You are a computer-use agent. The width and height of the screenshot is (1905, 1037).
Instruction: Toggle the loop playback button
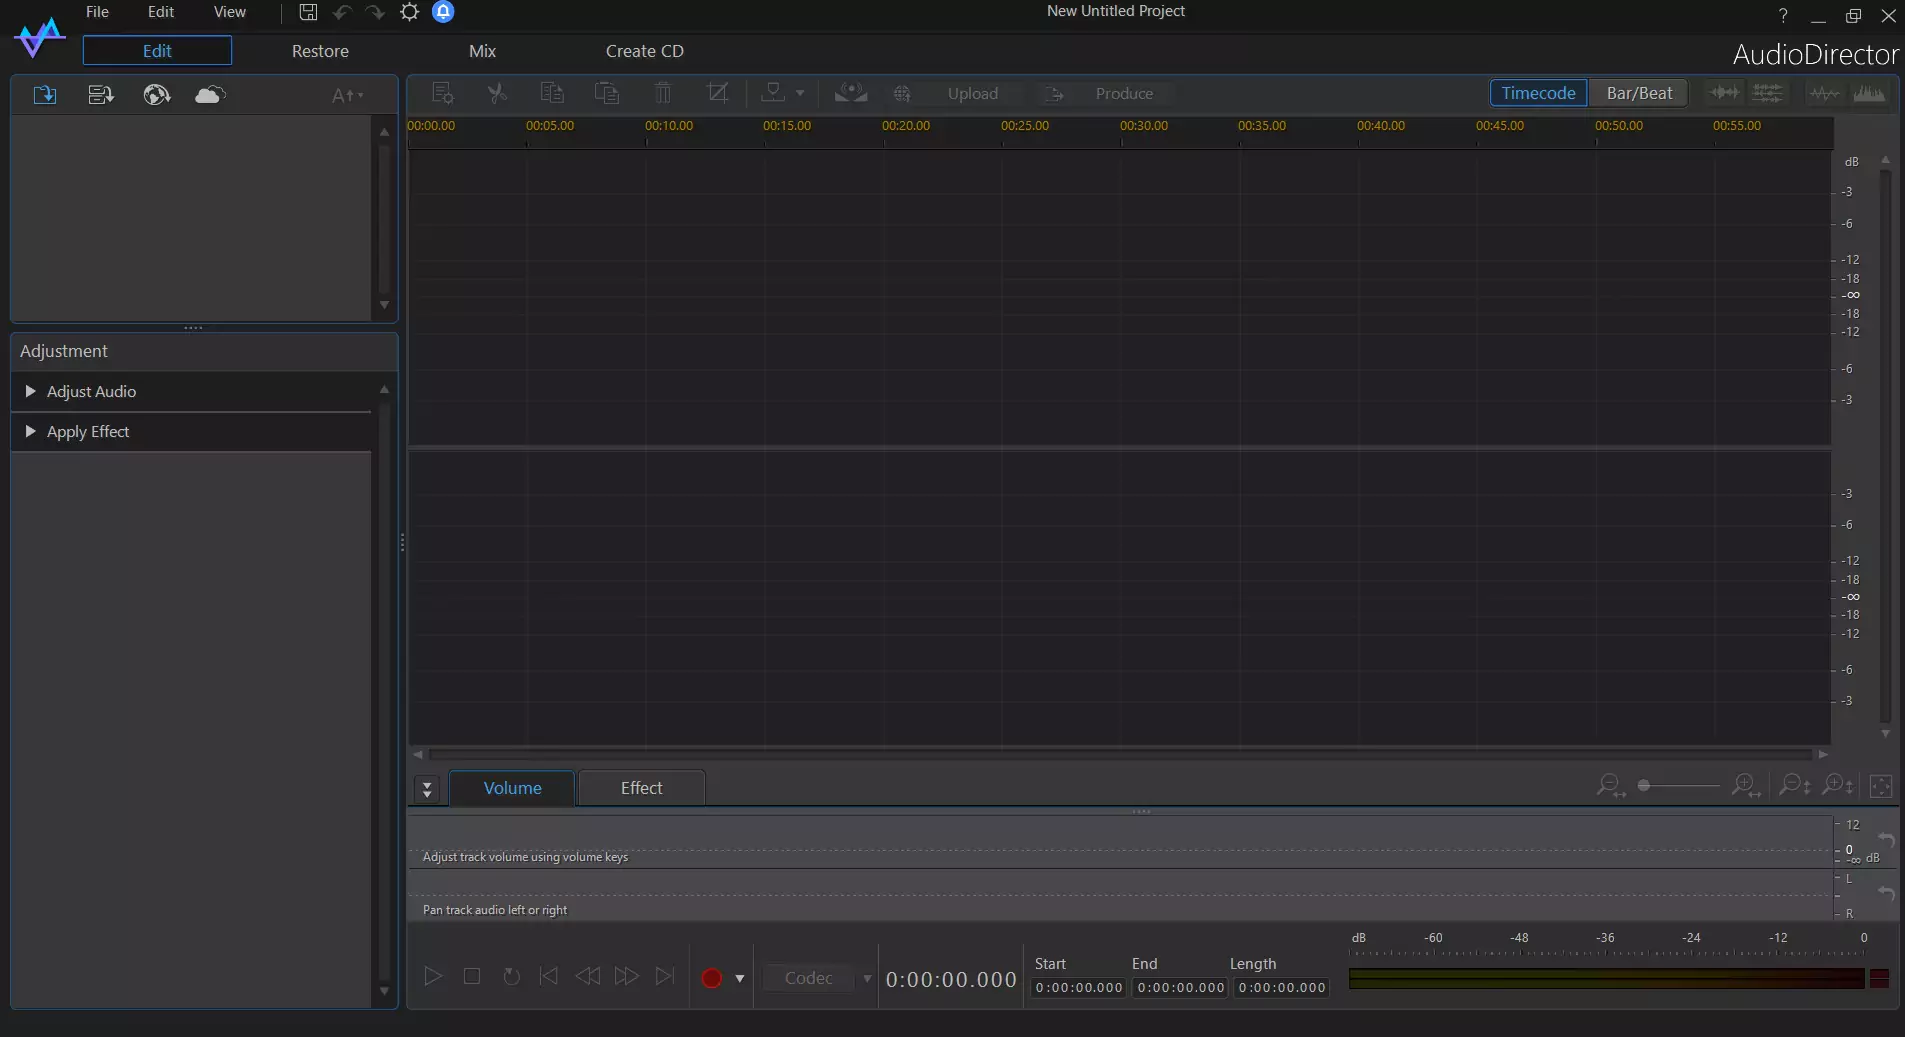click(x=511, y=976)
